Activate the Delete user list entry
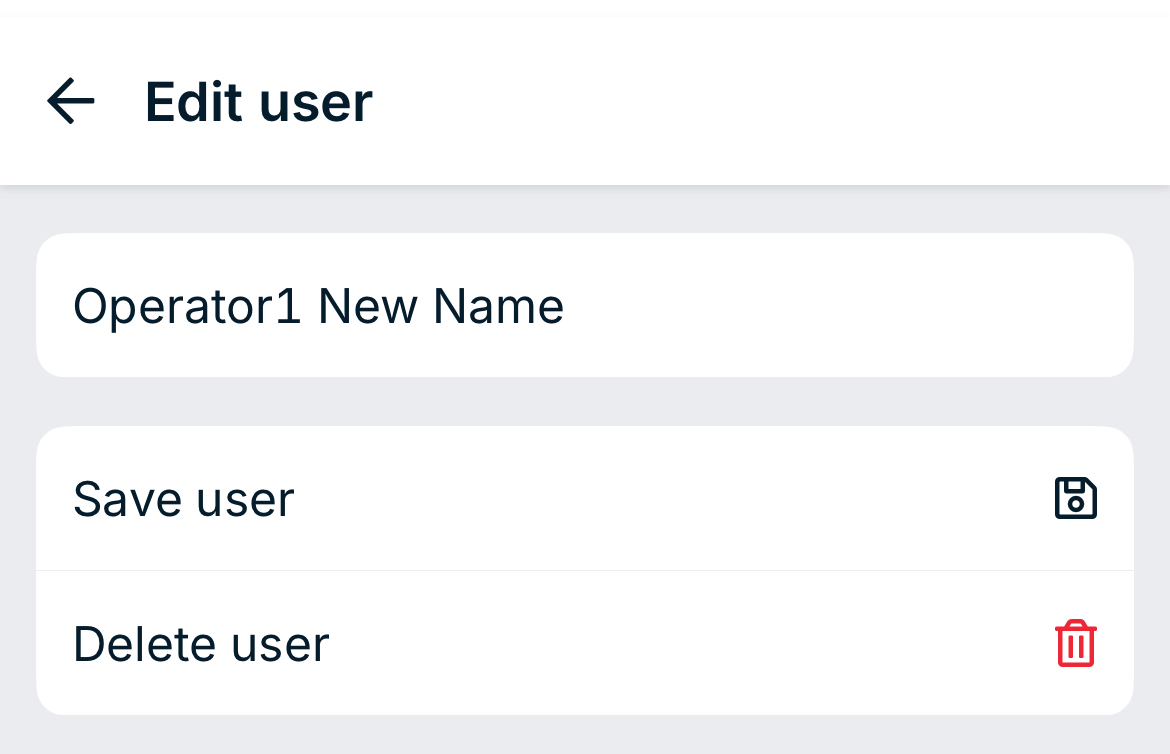This screenshot has height=754, width=1170. [x=585, y=644]
